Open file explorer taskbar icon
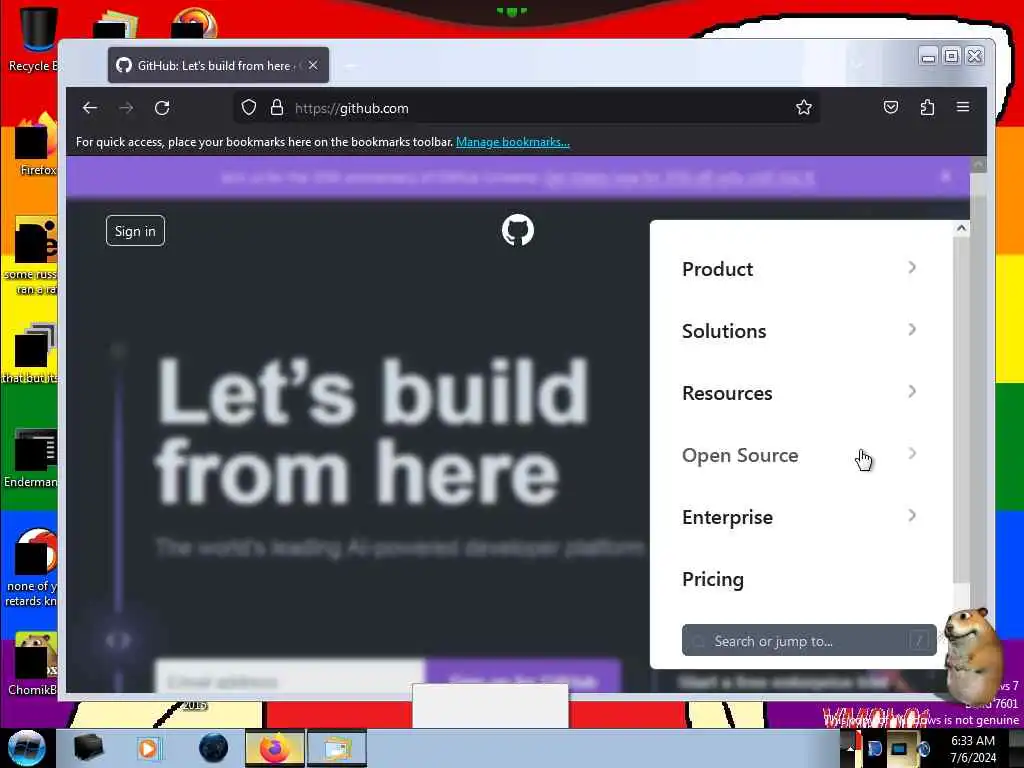Viewport: 1024px width, 768px height. point(336,748)
